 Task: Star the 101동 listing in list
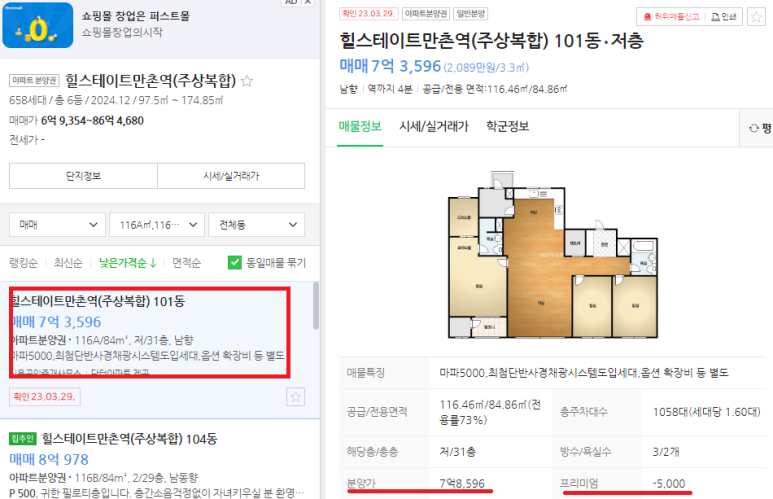[x=295, y=396]
